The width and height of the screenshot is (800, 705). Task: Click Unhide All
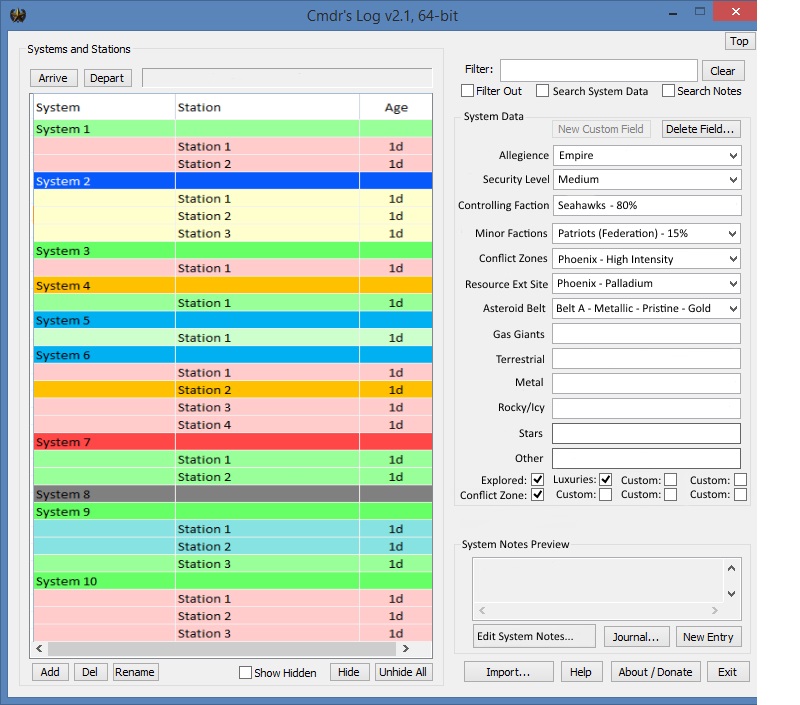(x=403, y=672)
